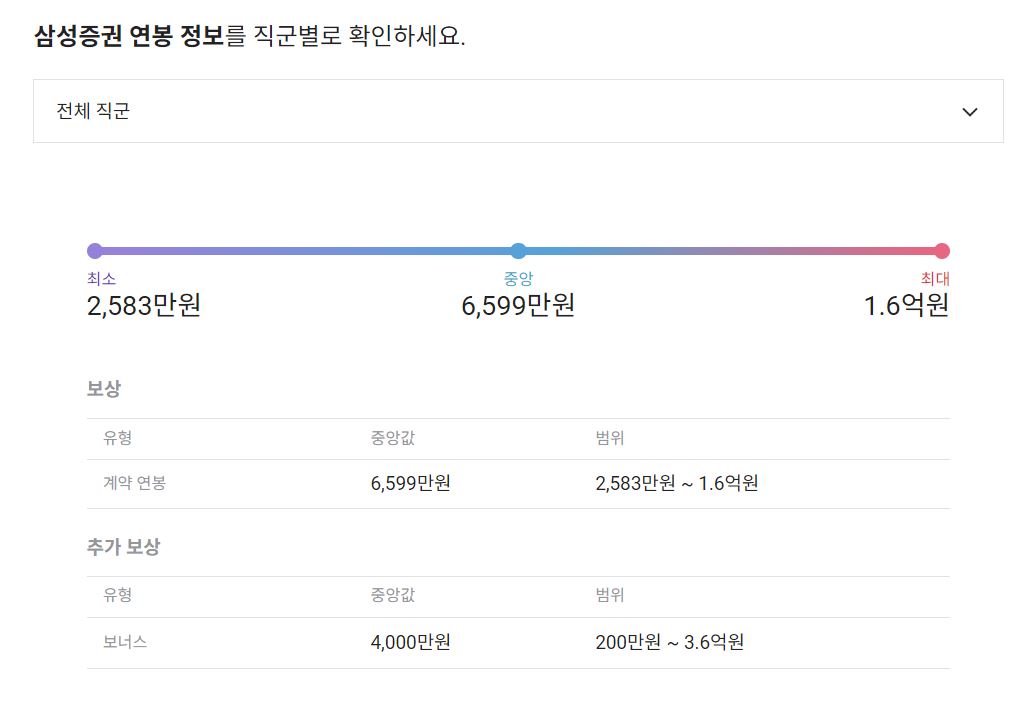Select the purple 최소 marker on the salary slider
The image size is (1019, 719).
94,250
